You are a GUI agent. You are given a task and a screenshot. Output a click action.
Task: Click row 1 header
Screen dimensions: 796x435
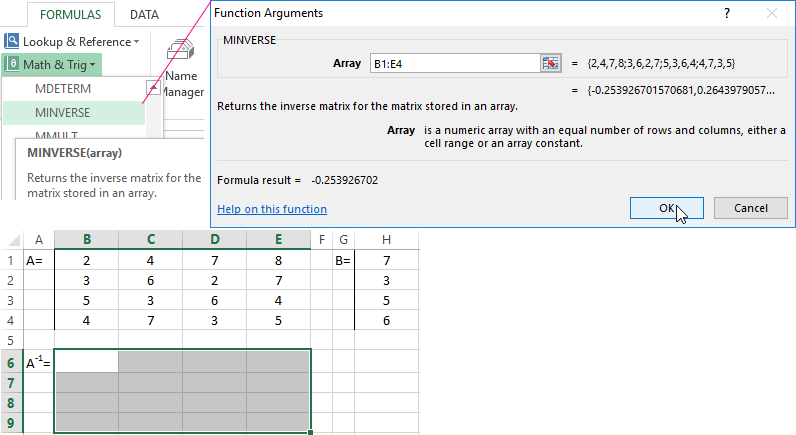pos(12,260)
